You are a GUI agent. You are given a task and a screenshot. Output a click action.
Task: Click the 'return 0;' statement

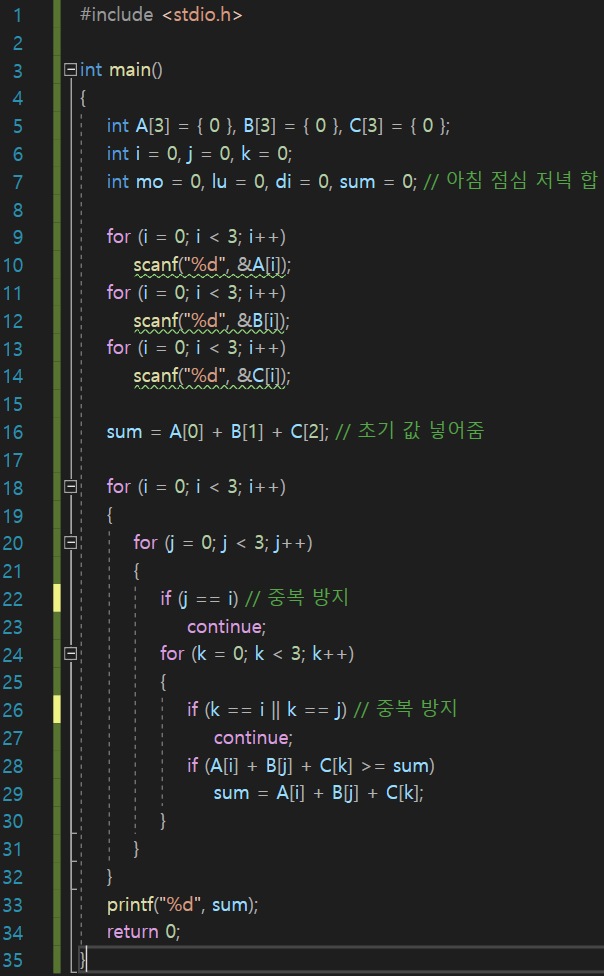(x=143, y=932)
